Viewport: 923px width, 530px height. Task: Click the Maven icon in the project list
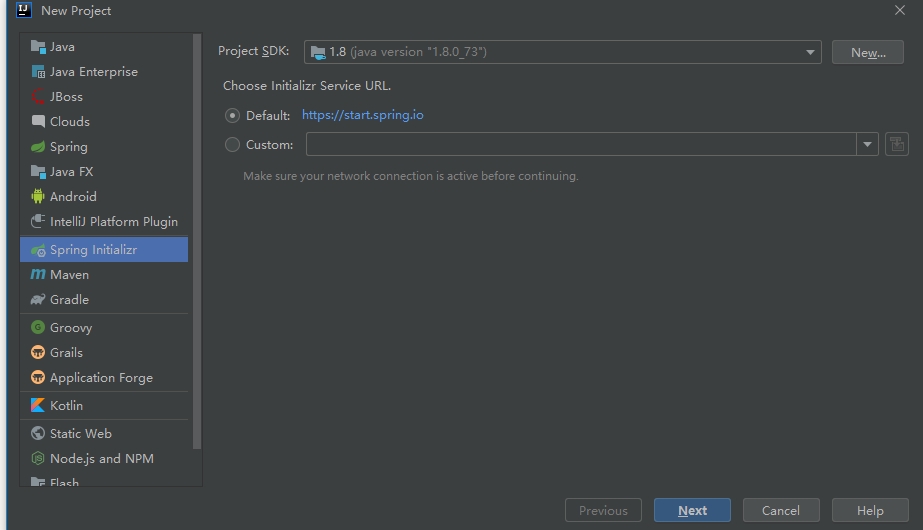click(x=38, y=275)
